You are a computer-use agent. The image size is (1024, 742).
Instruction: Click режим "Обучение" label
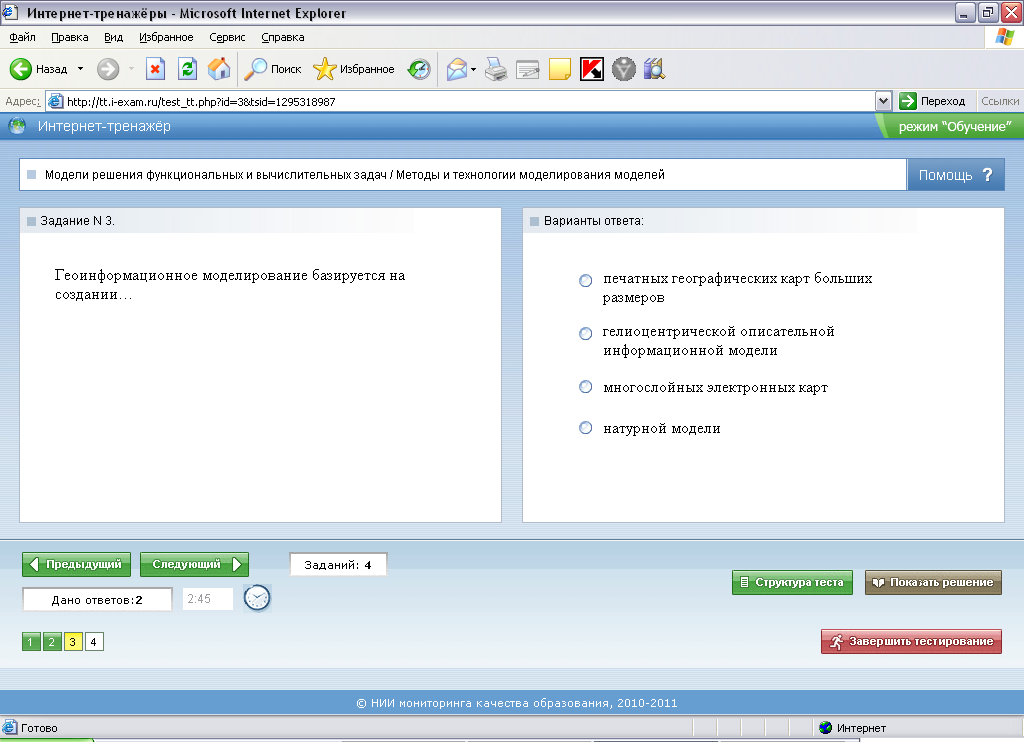tap(955, 127)
